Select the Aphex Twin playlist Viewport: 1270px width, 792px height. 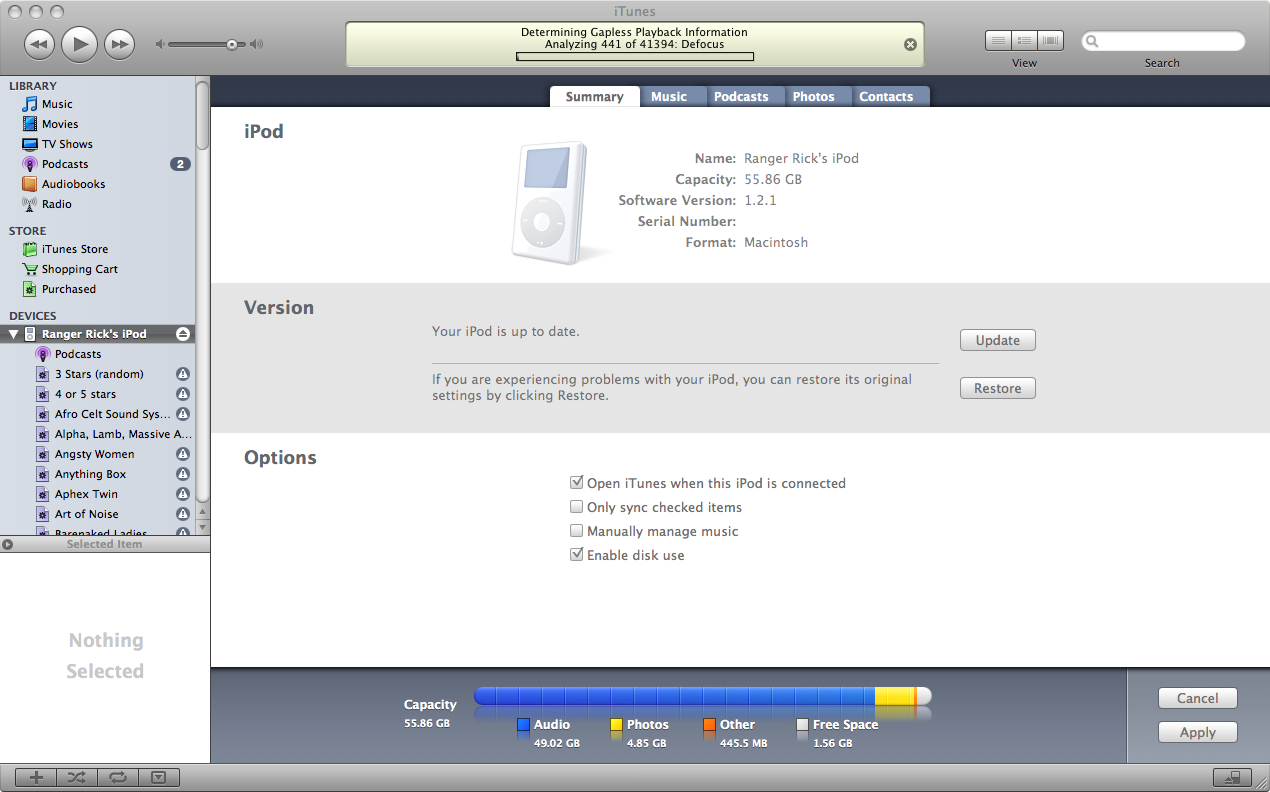[x=86, y=494]
